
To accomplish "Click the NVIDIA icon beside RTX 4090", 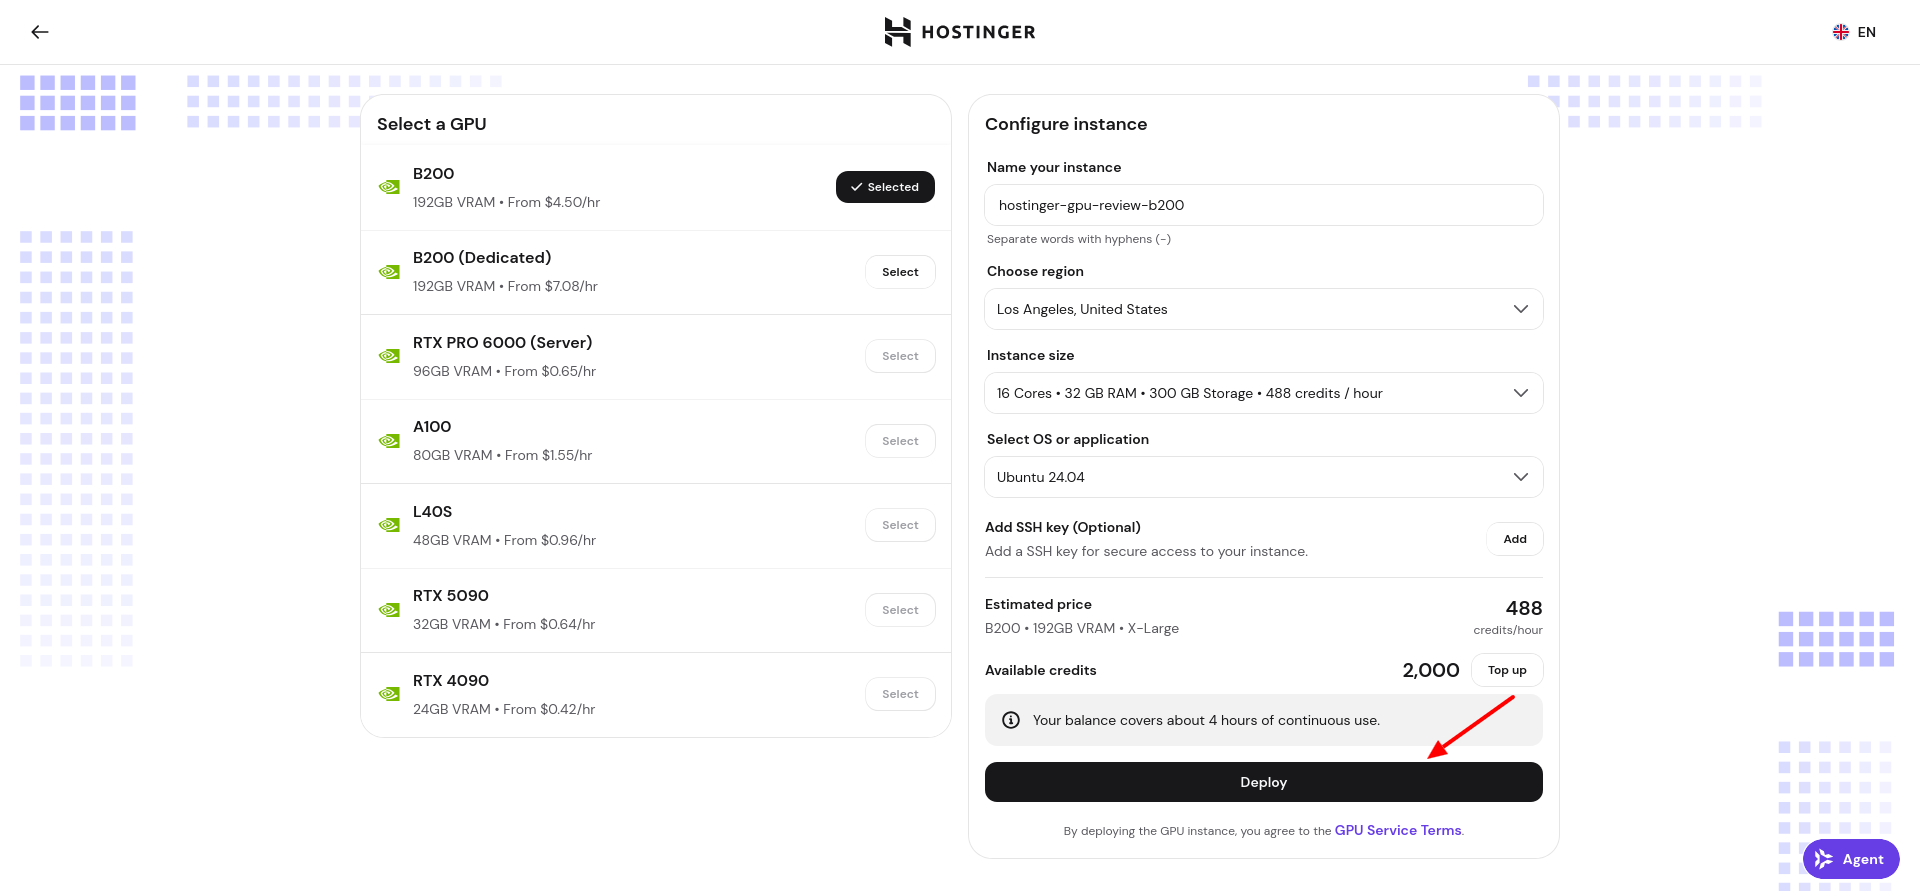I will (x=389, y=694).
